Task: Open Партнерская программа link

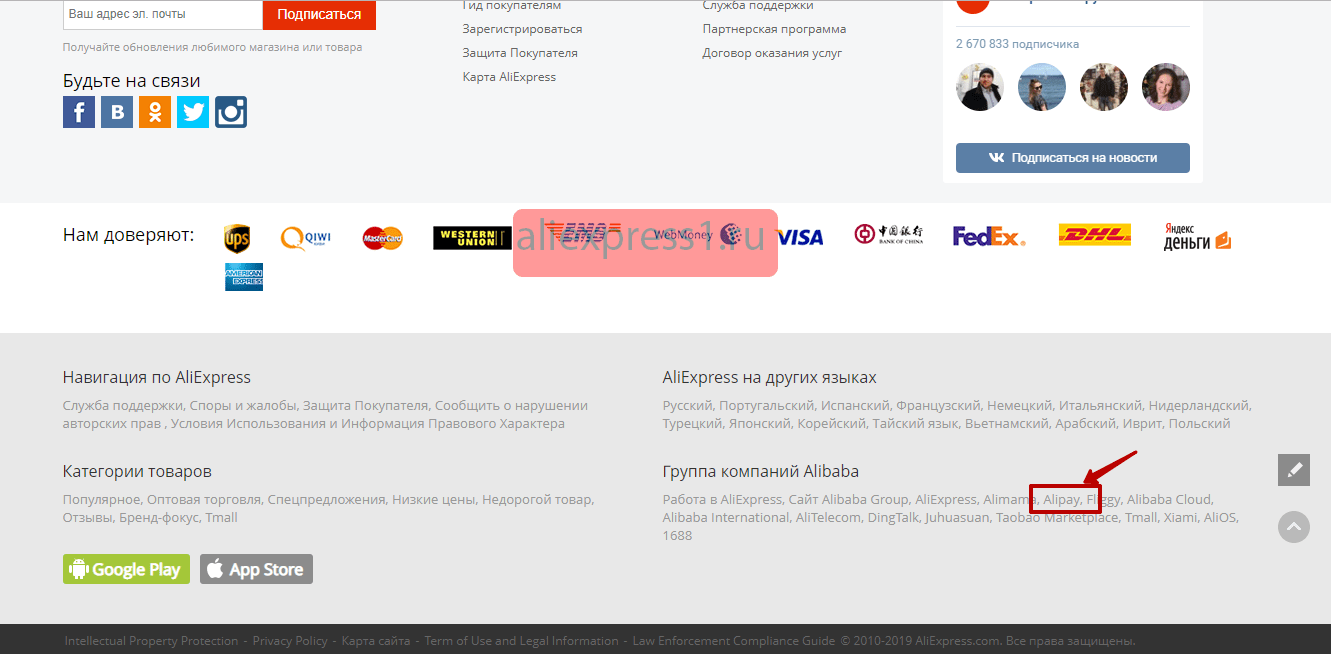Action: pos(774,29)
